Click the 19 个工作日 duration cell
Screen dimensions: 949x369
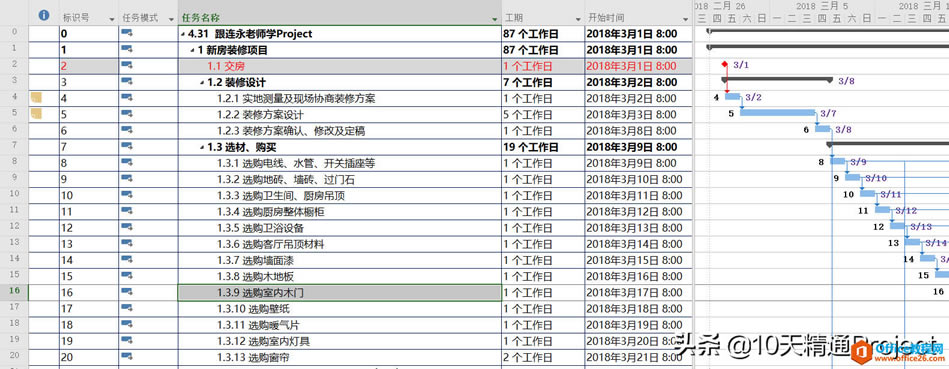click(543, 147)
